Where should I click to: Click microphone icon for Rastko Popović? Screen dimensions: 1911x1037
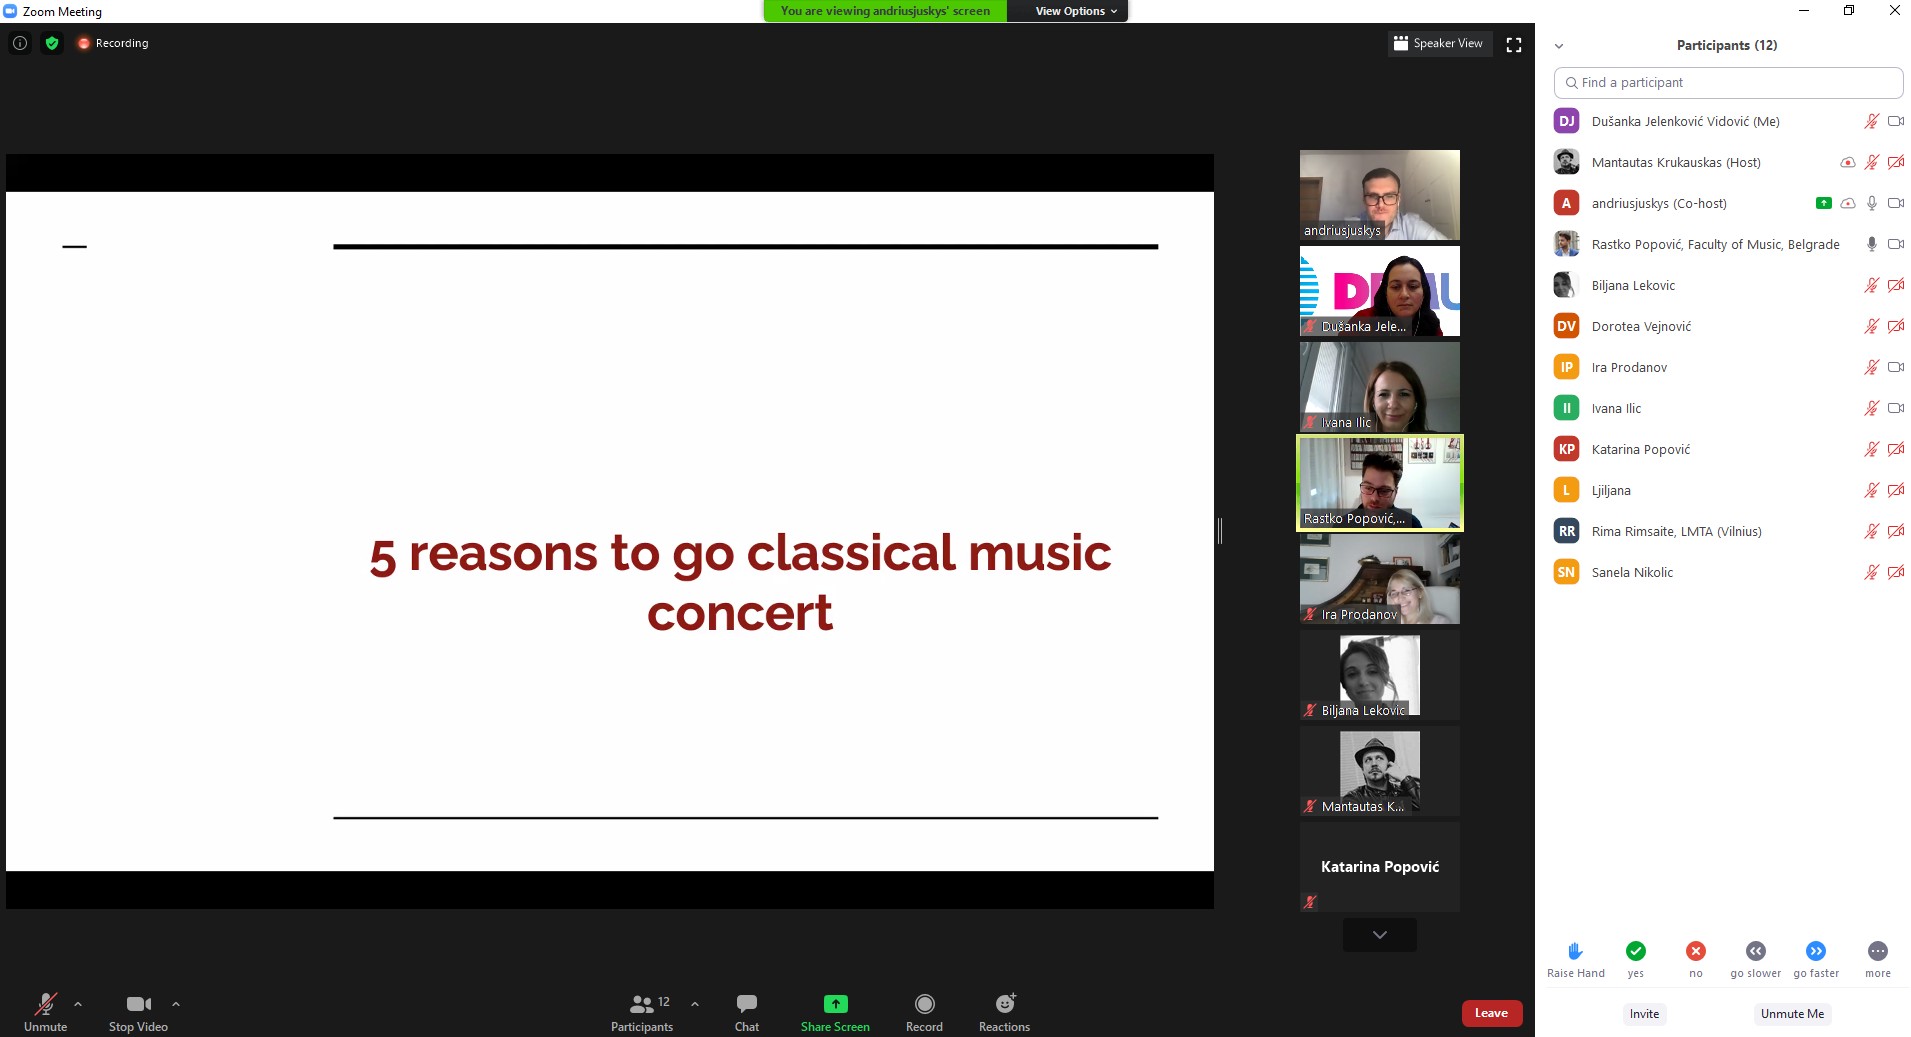(x=1871, y=244)
